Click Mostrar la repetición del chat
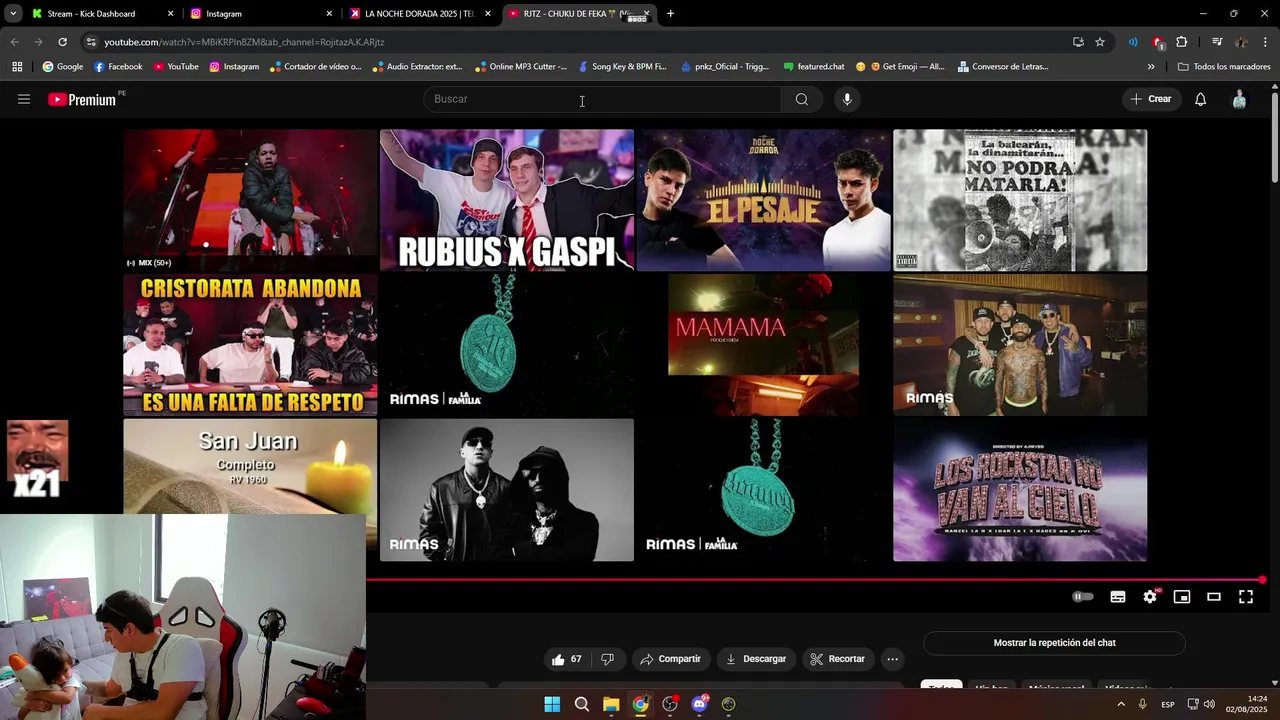Image resolution: width=1280 pixels, height=720 pixels. click(1054, 643)
